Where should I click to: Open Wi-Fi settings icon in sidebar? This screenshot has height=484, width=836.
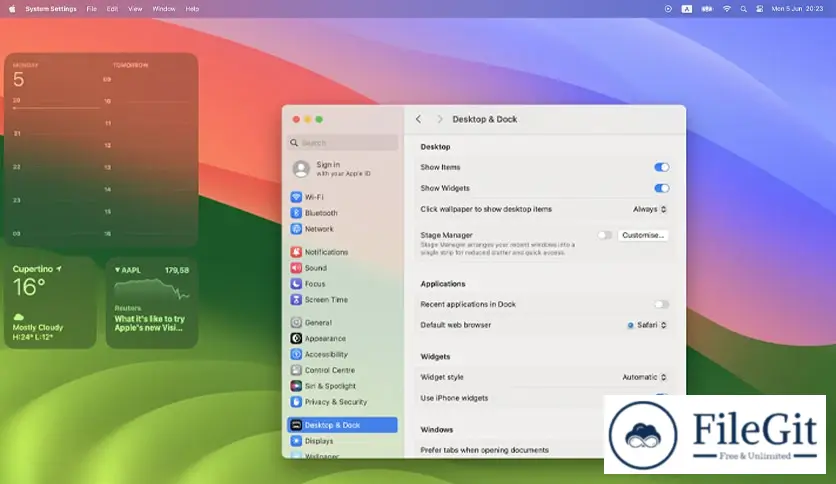click(296, 197)
